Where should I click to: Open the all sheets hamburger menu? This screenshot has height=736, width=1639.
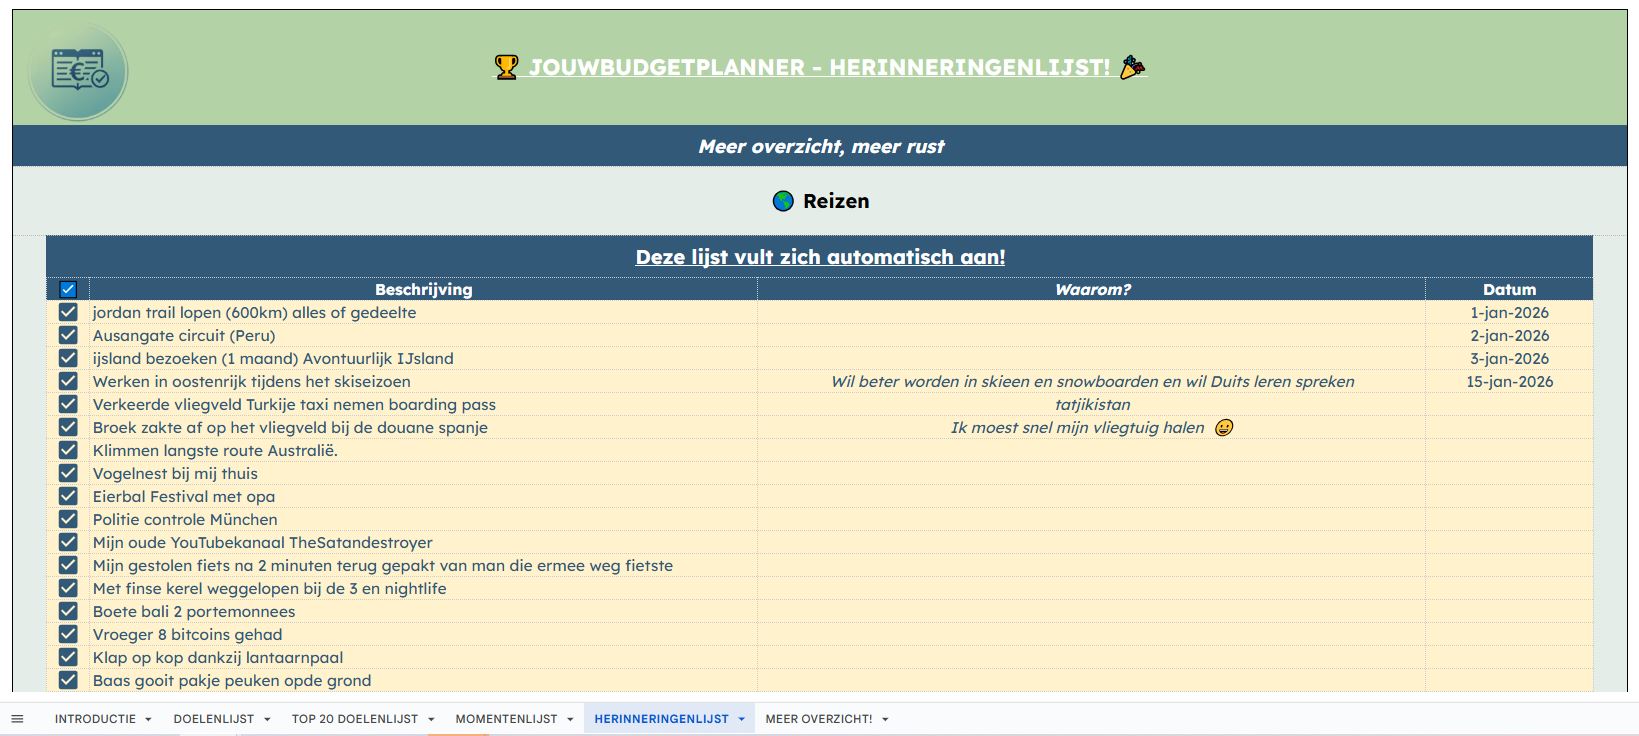pos(17,718)
